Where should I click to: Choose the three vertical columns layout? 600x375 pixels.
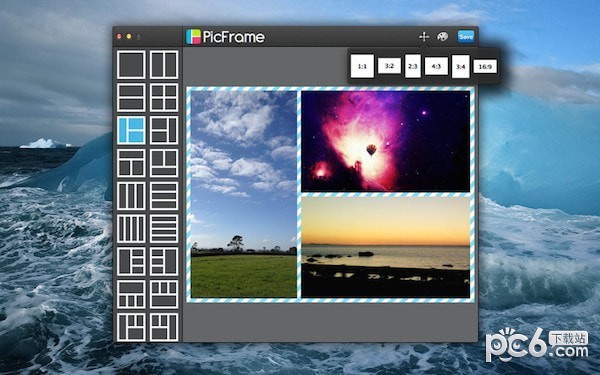pos(131,196)
